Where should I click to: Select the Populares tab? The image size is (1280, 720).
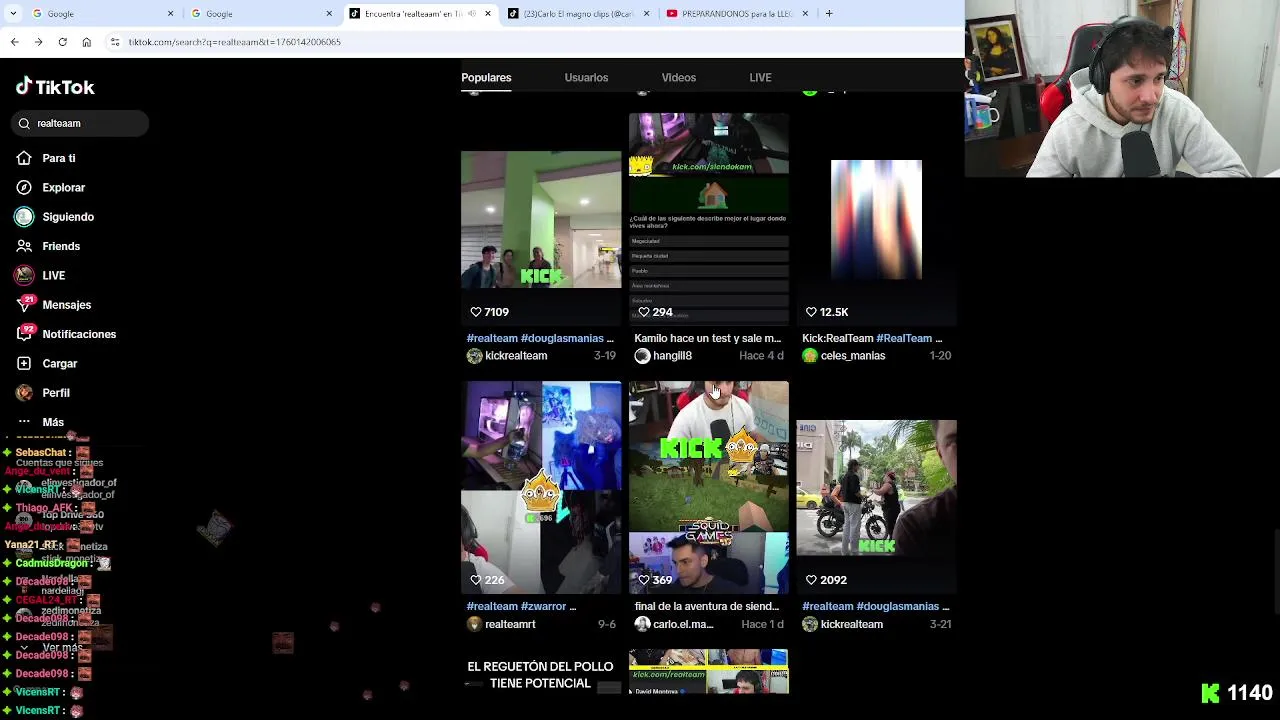(x=486, y=77)
